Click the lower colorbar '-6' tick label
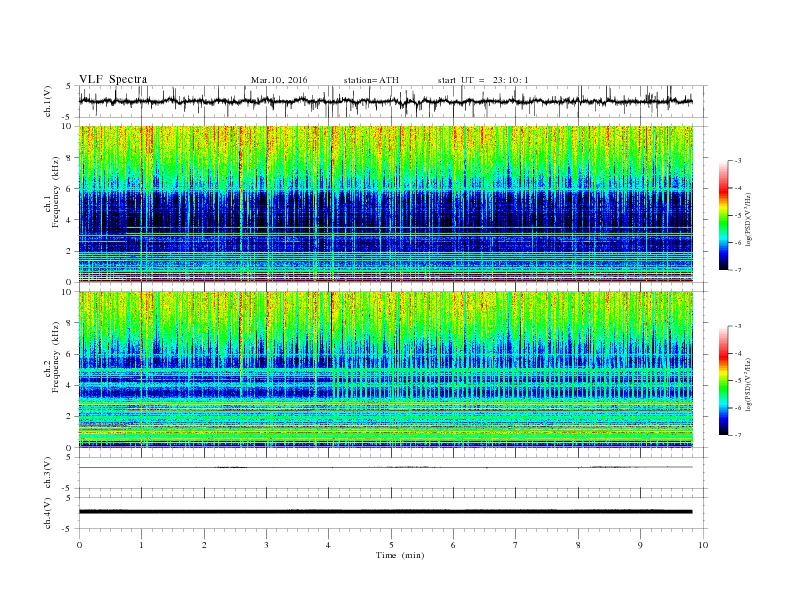 click(x=738, y=408)
